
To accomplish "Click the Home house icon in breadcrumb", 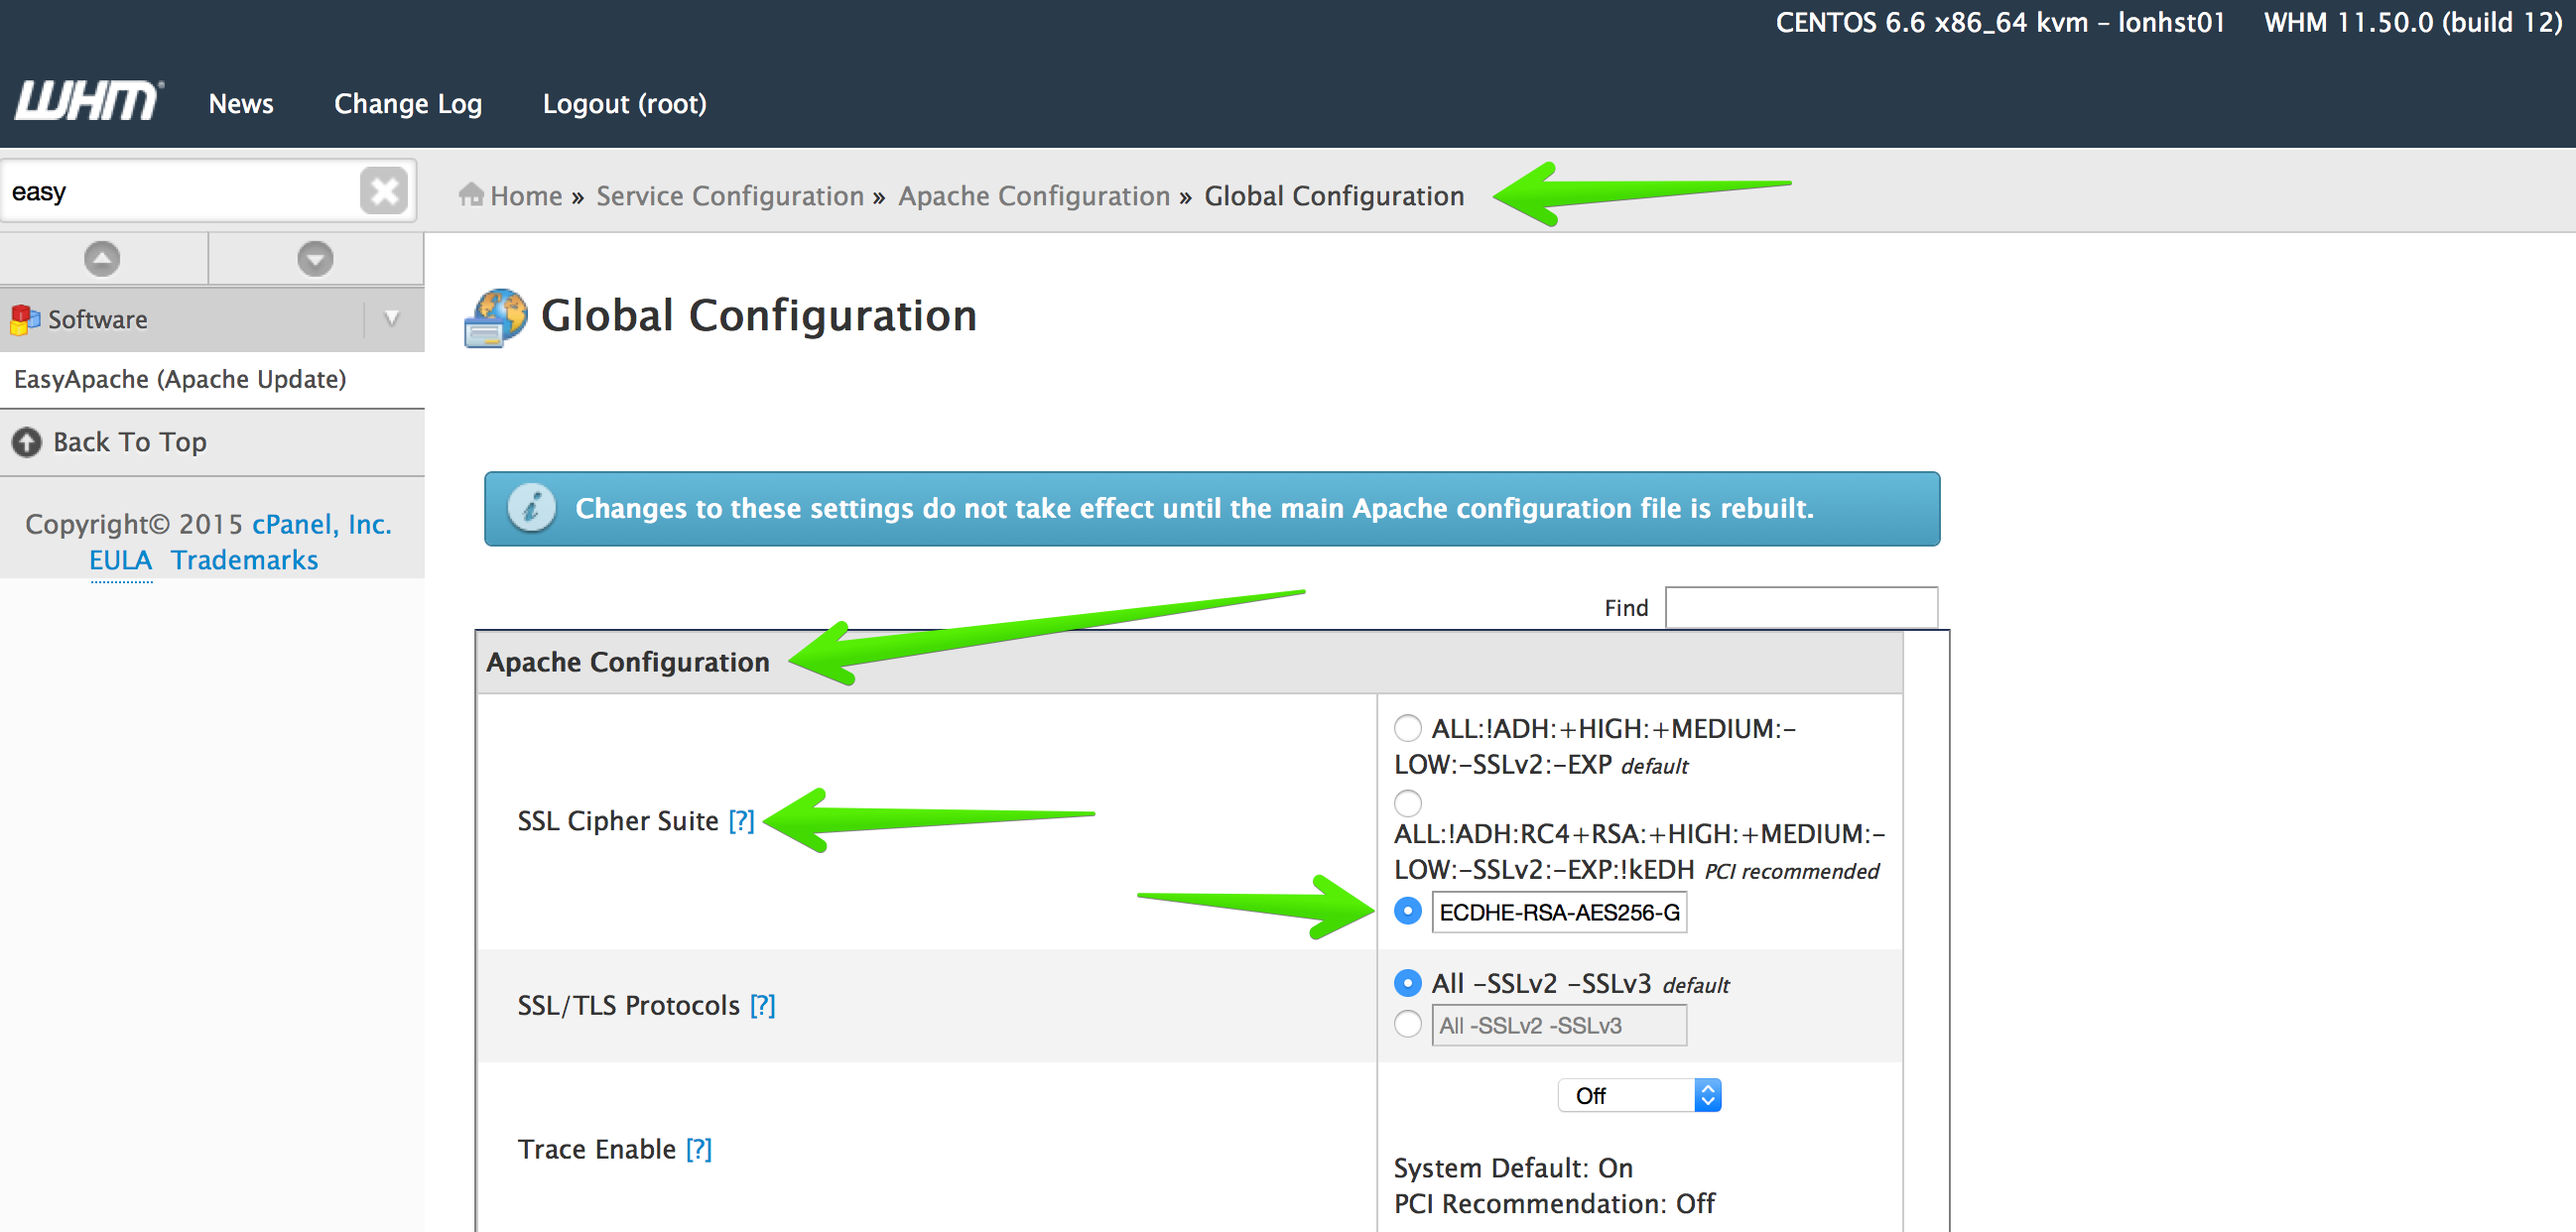I will (471, 194).
